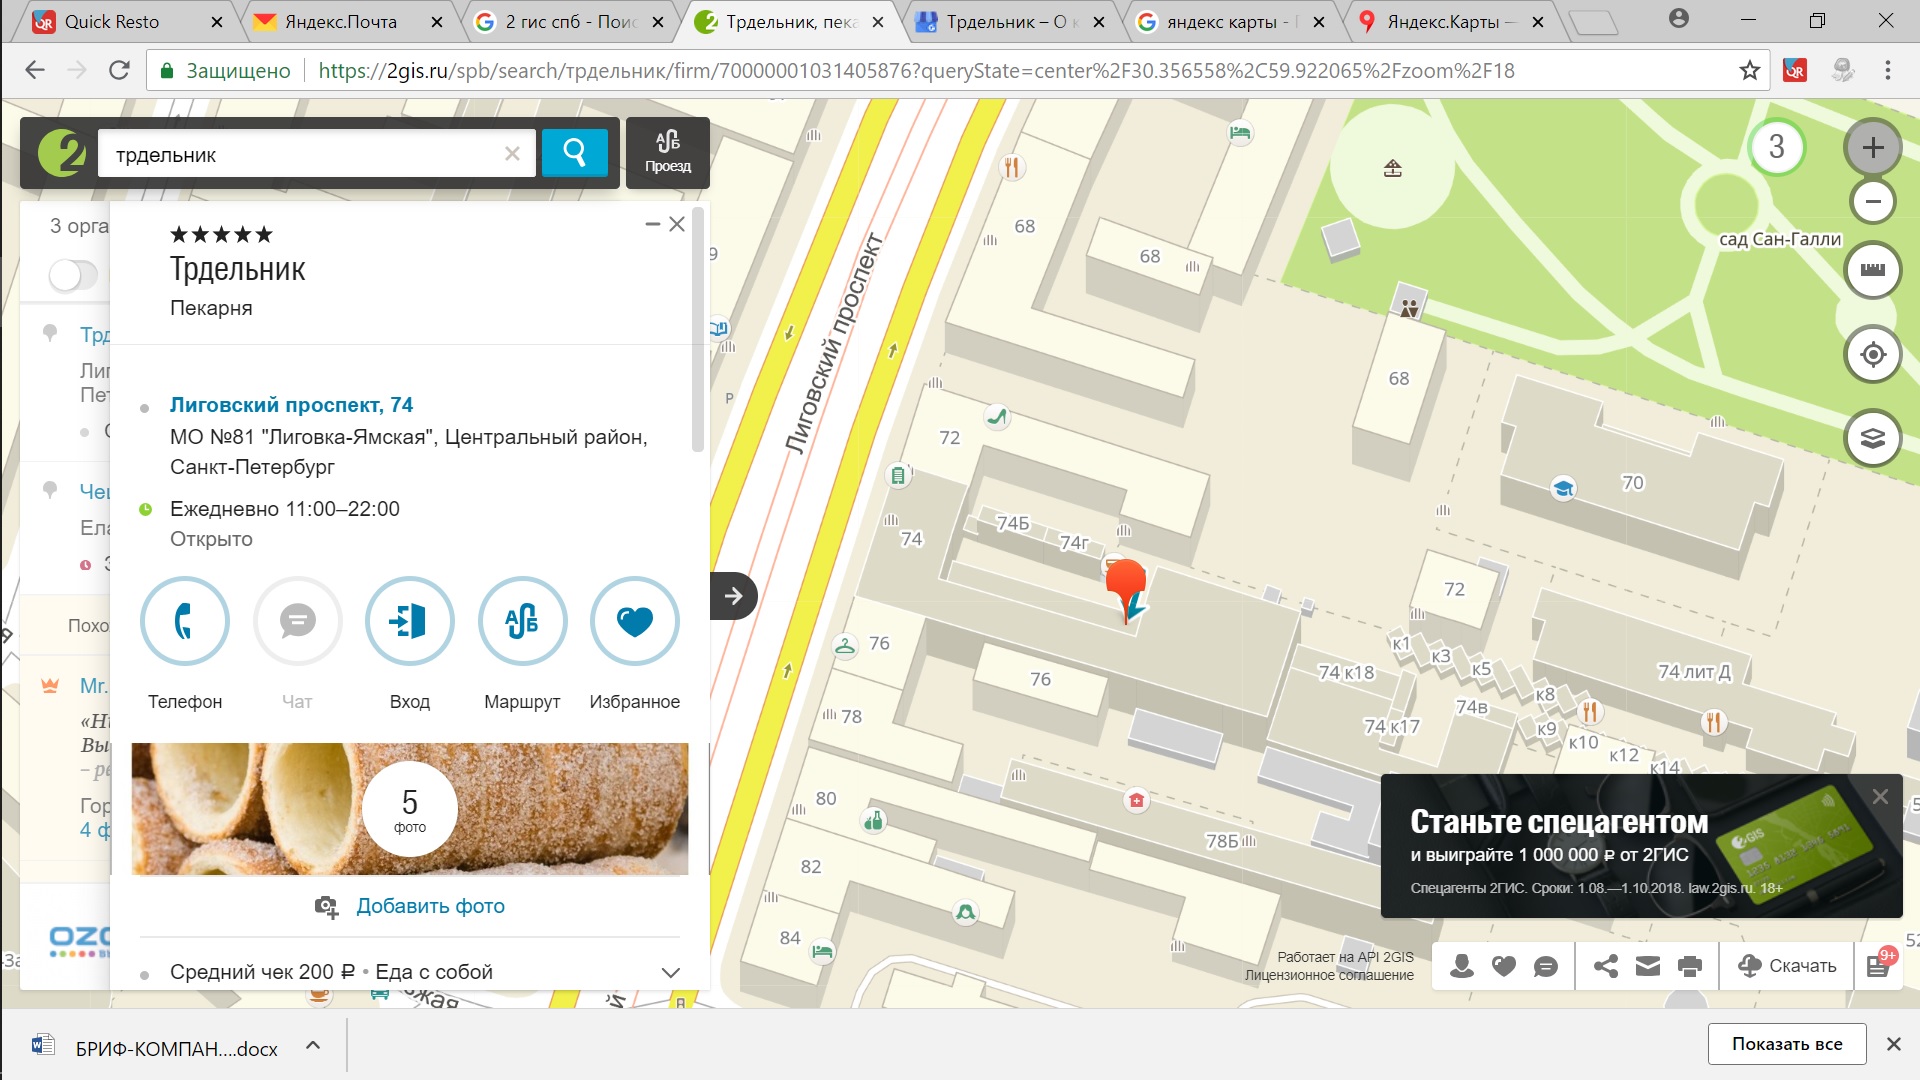Reload the page with refresh button
Viewport: 1920px width, 1080px height.
click(119, 70)
